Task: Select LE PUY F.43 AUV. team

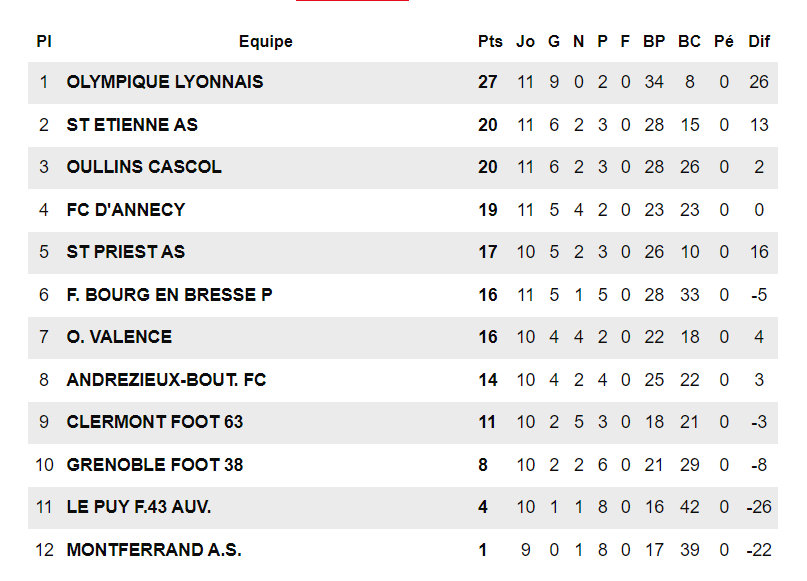Action: click(139, 507)
